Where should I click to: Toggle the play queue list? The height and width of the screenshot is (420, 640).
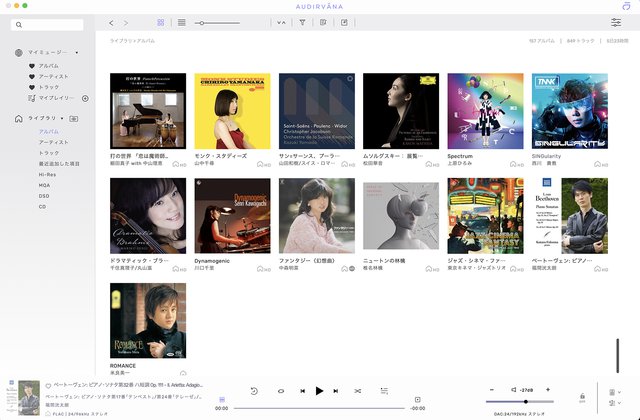(x=384, y=391)
